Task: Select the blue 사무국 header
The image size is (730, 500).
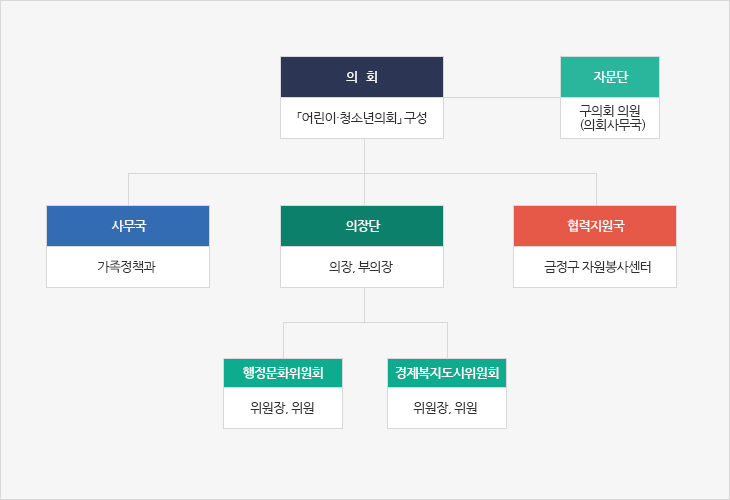Action: 128,226
